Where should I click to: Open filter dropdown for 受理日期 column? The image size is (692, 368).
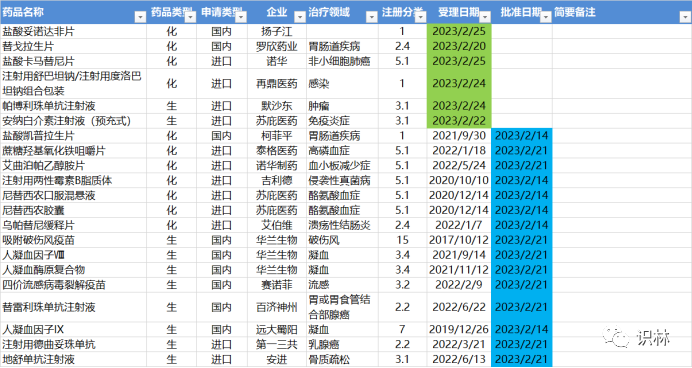(485, 17)
